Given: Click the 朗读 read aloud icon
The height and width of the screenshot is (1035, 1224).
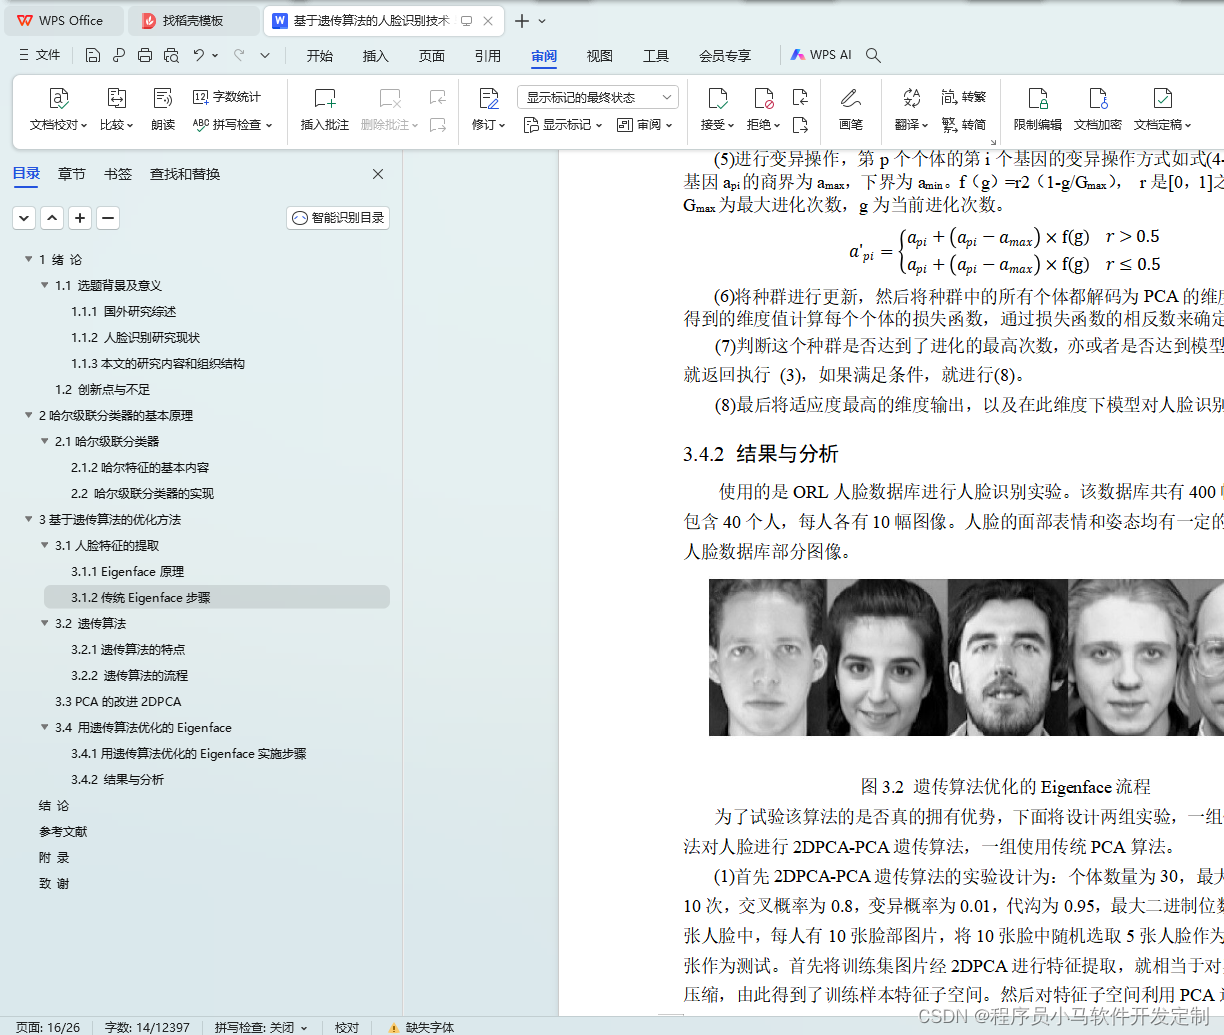Looking at the screenshot, I should coord(163,98).
